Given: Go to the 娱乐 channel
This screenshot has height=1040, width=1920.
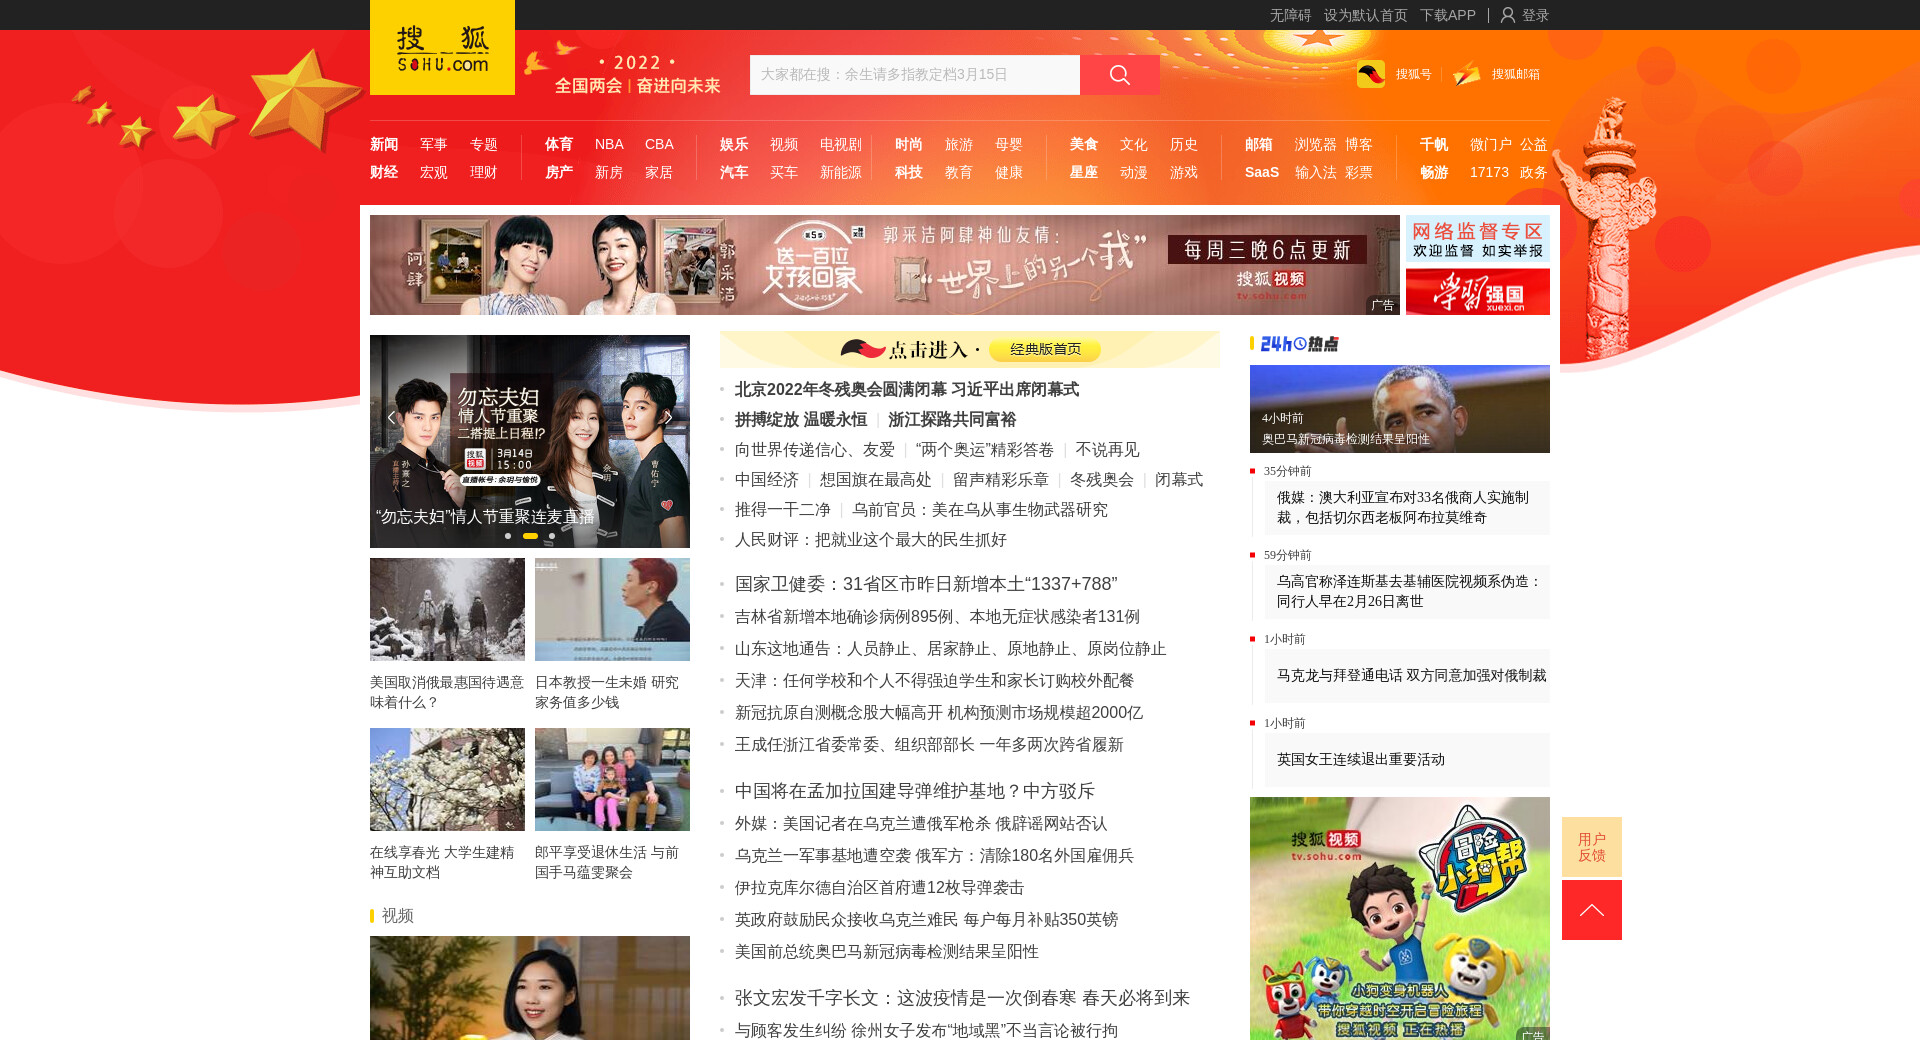Looking at the screenshot, I should (x=734, y=144).
